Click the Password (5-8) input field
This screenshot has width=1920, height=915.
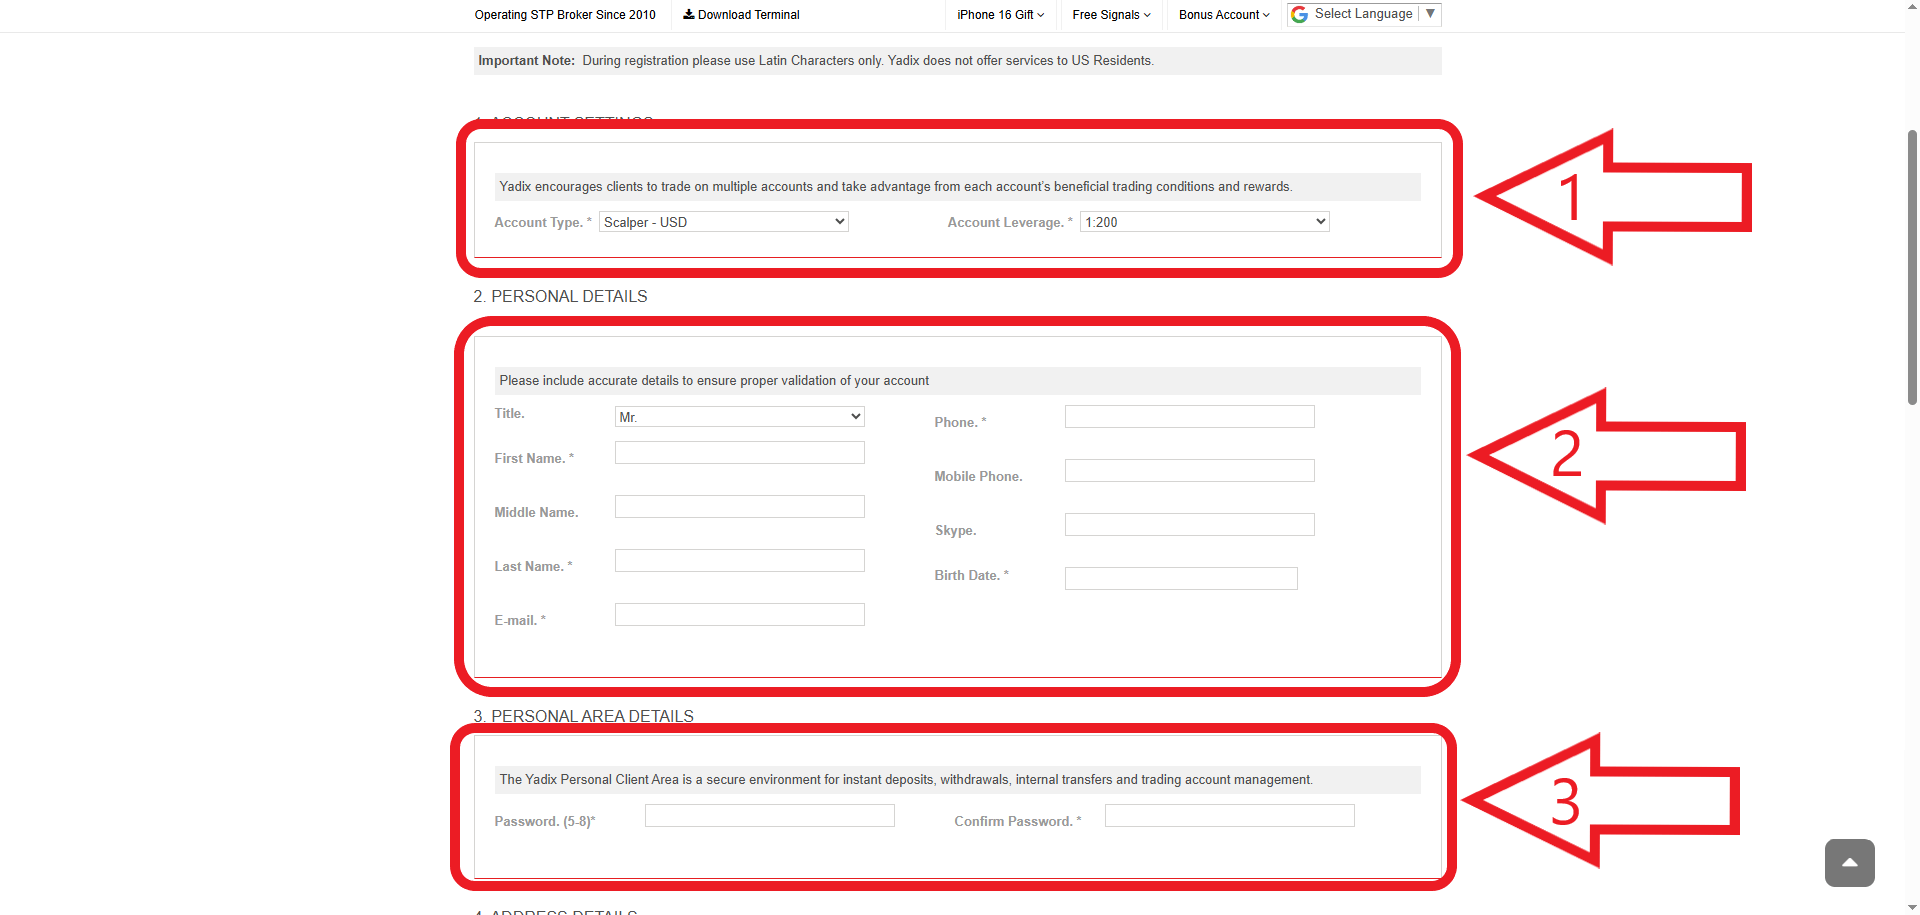[769, 816]
